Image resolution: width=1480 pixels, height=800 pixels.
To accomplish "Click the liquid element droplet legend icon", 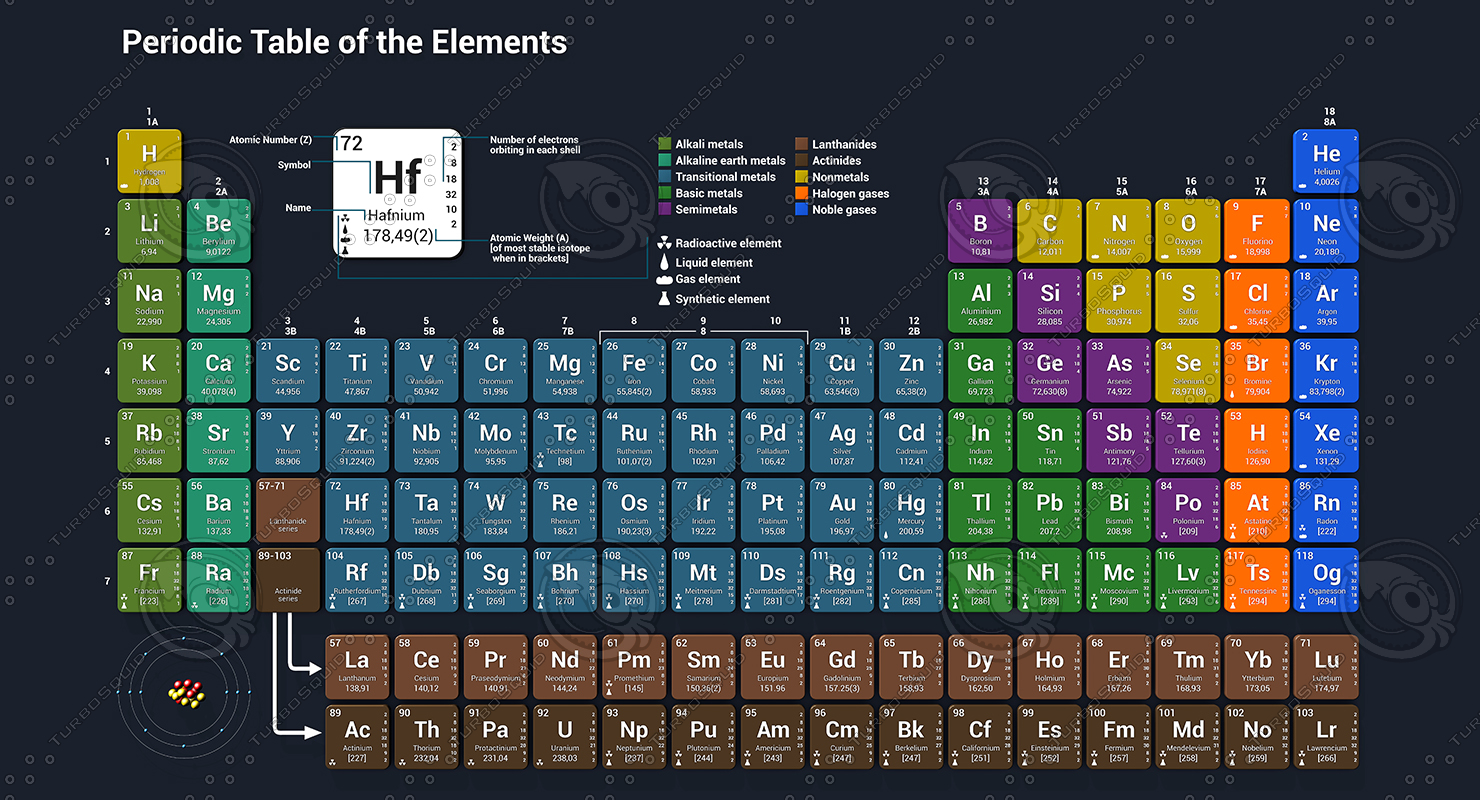I will tap(663, 262).
